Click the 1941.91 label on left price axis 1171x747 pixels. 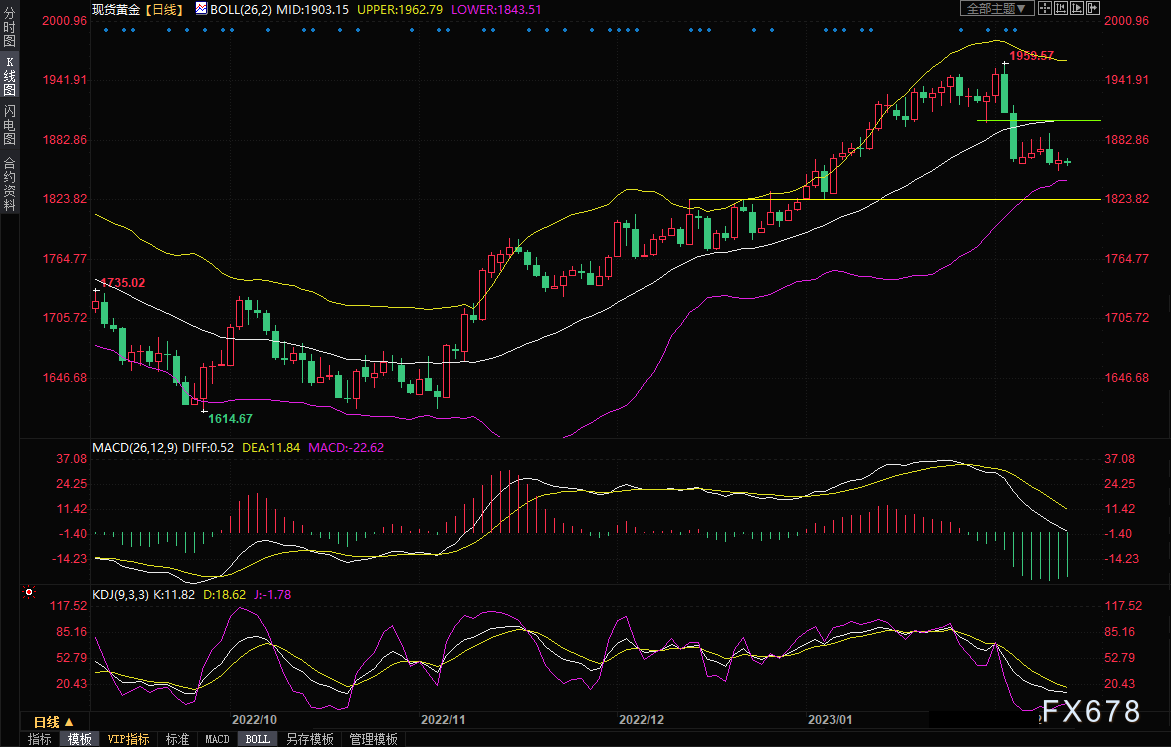(x=64, y=80)
